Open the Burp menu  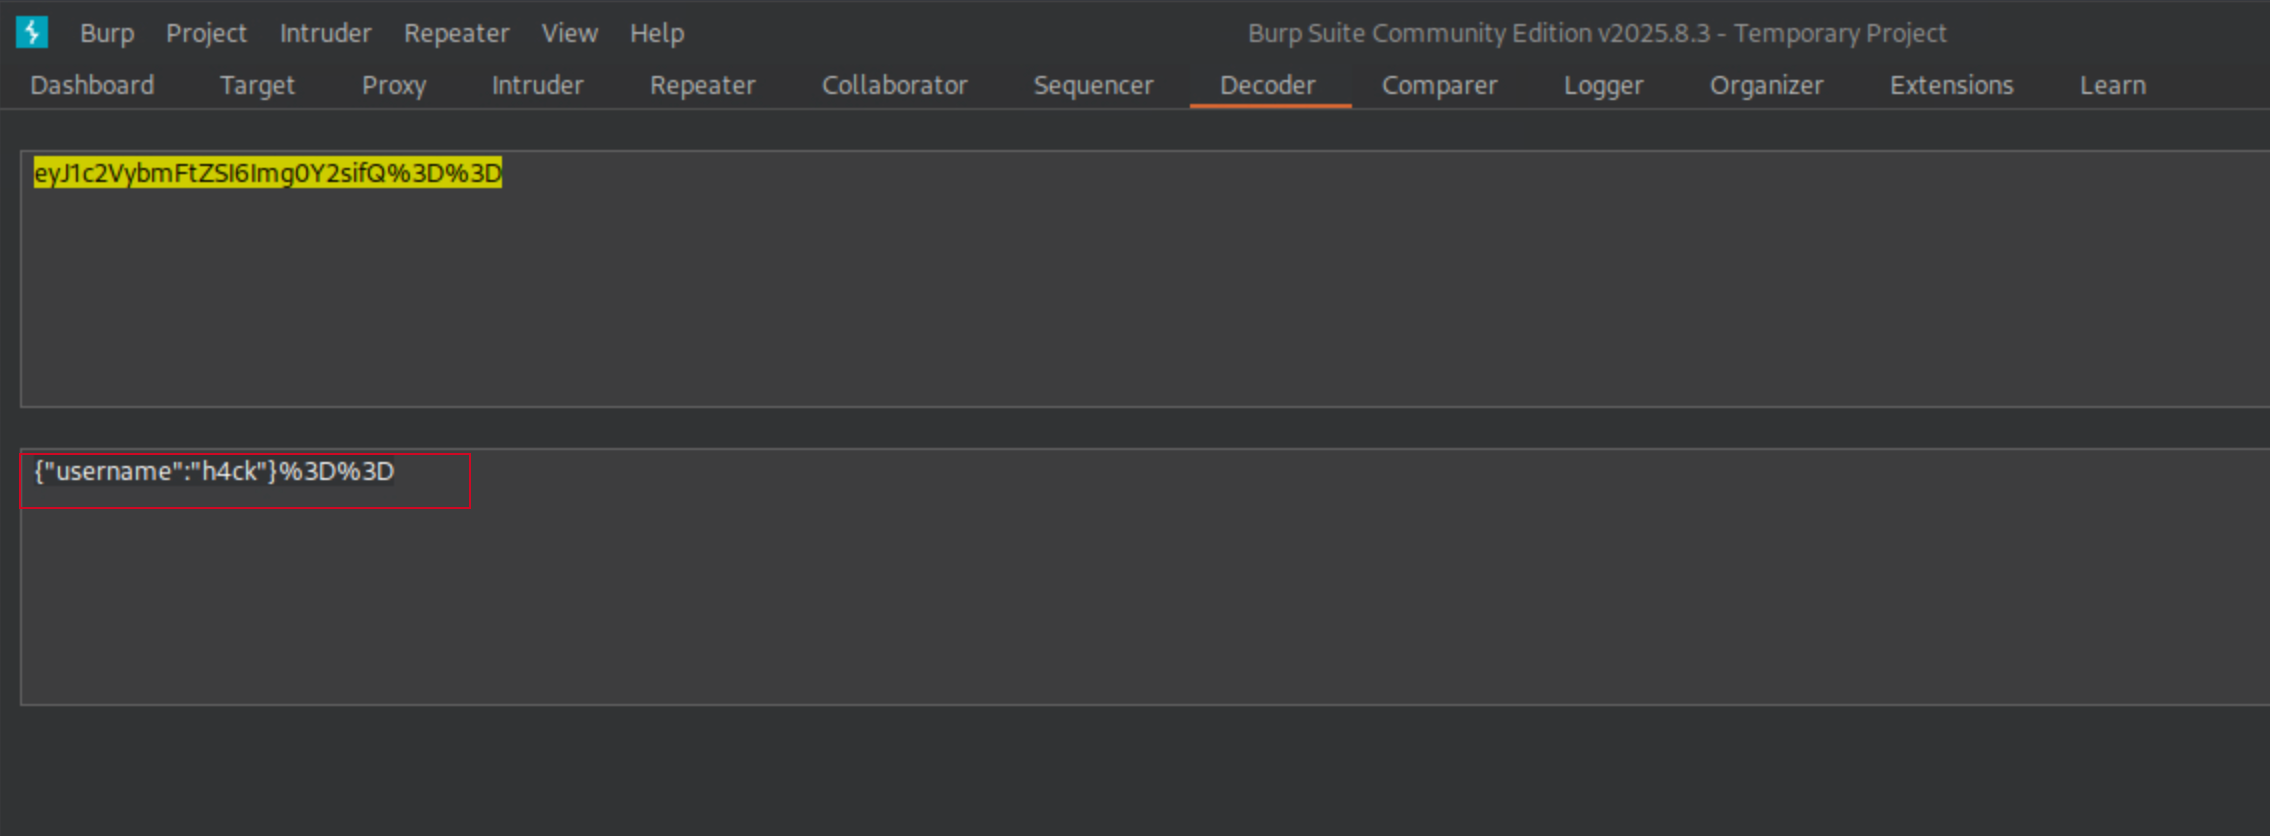(x=107, y=33)
